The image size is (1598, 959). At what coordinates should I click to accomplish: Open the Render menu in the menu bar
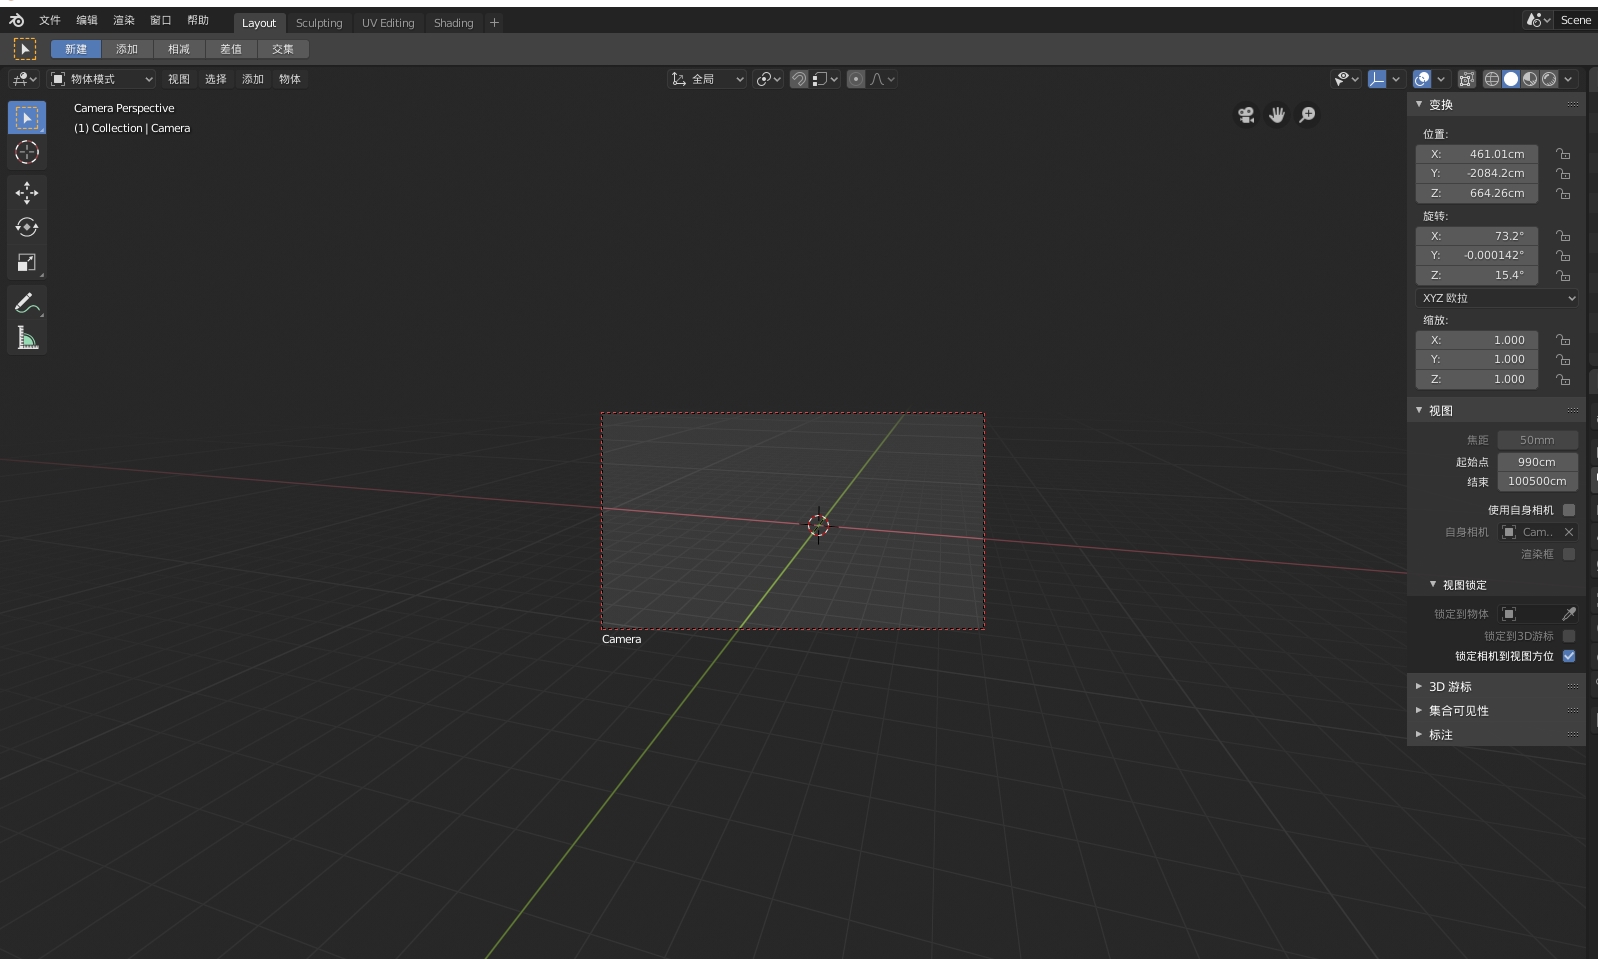point(124,20)
